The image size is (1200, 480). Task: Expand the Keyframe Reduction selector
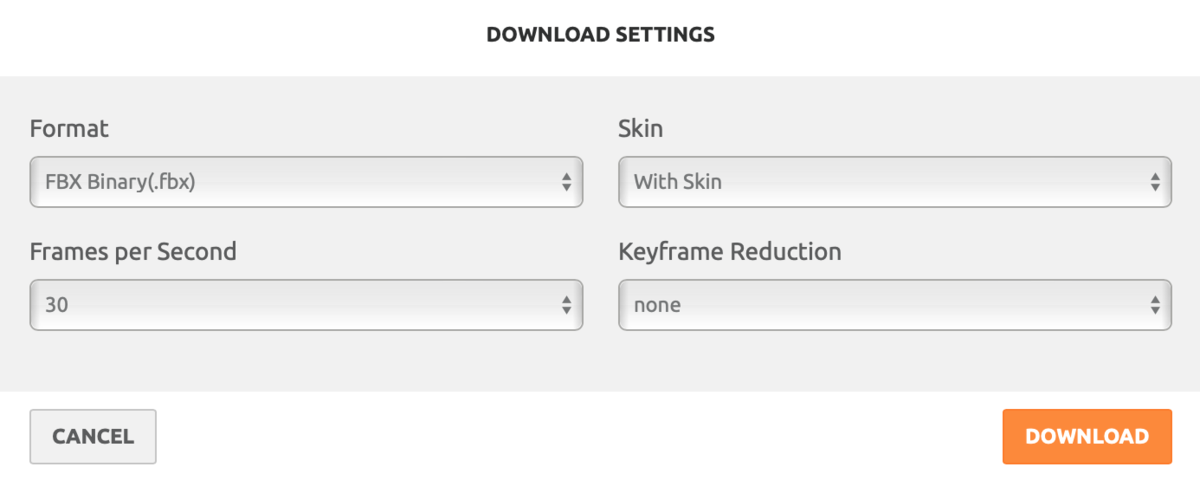coord(895,305)
